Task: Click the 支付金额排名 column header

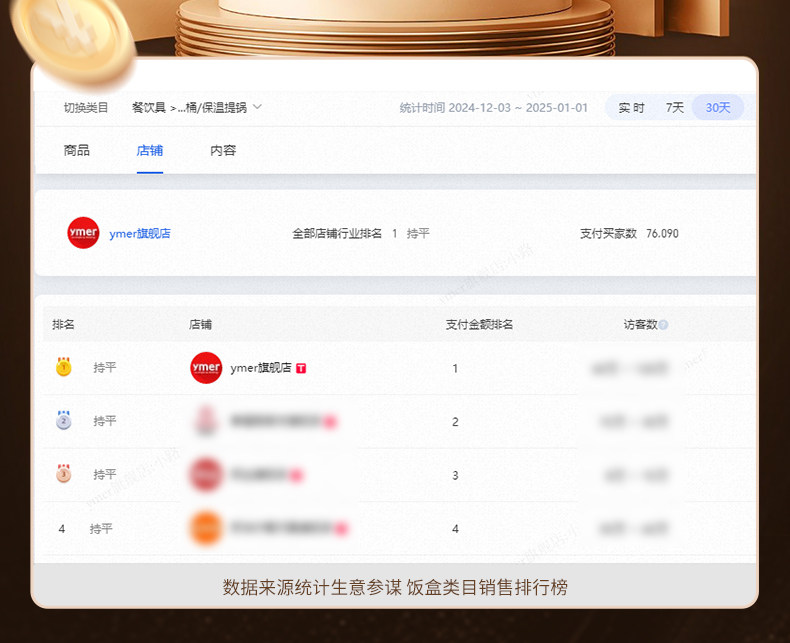Action: 479,325
